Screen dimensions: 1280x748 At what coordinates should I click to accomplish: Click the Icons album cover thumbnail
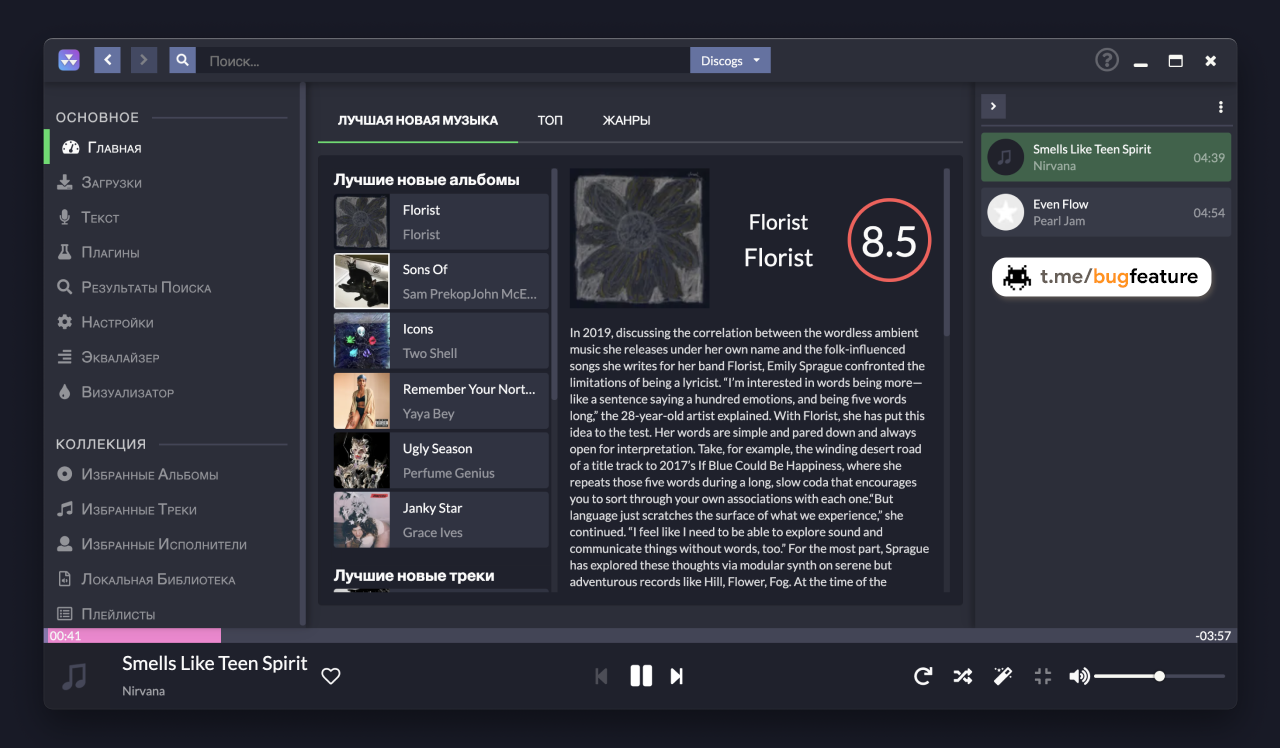point(362,341)
